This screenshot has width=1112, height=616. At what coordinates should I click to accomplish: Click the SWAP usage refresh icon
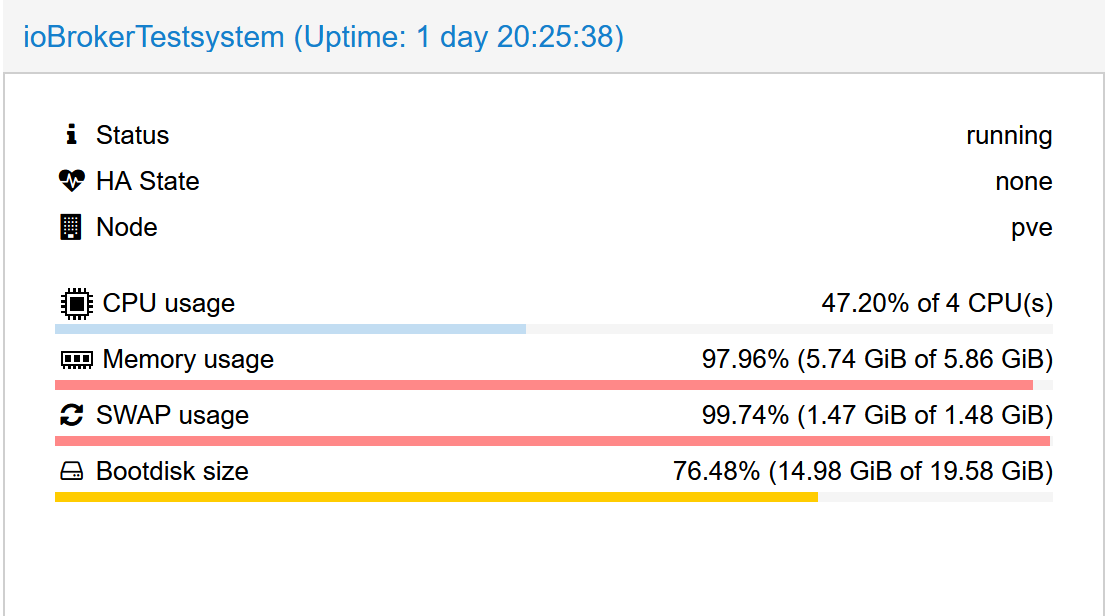70,415
